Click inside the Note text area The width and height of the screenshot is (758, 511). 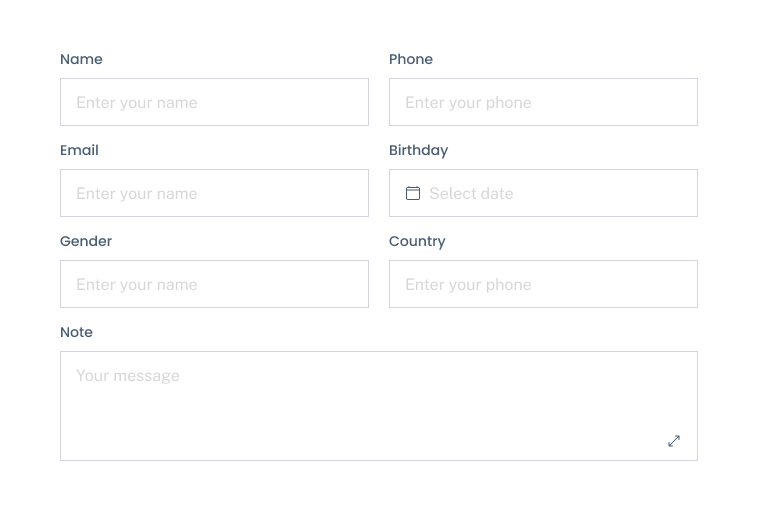379,406
